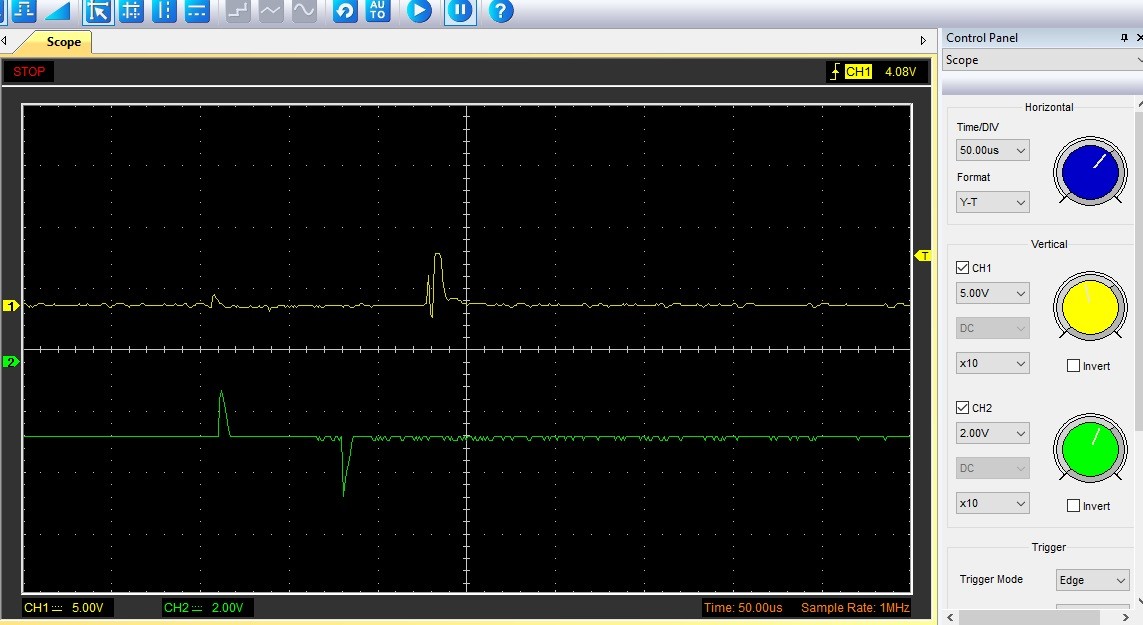Select the horizontal cursors icon
This screenshot has height=625, width=1143.
pos(198,11)
